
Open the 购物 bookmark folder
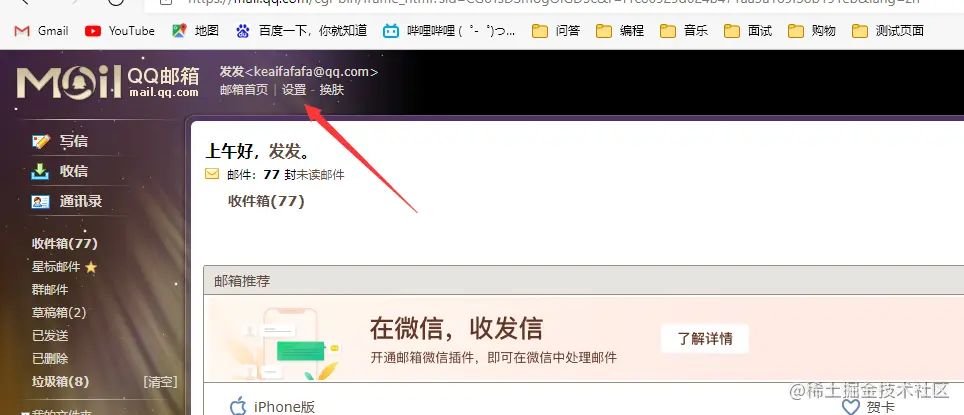[812, 31]
